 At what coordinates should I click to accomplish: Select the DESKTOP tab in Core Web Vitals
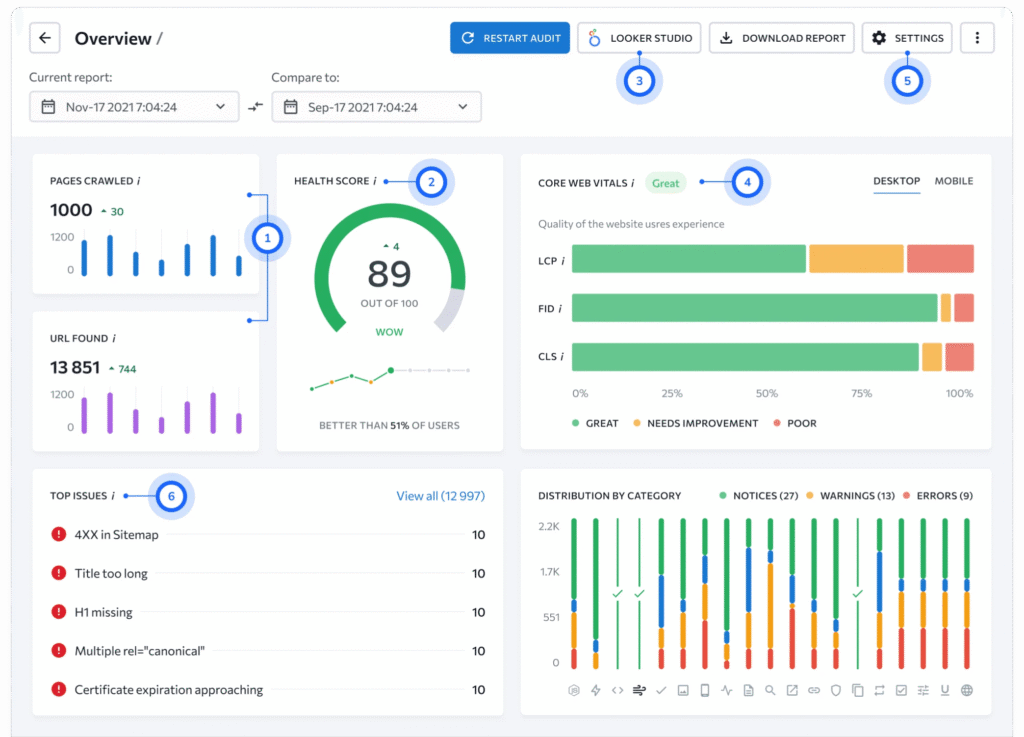tap(896, 181)
